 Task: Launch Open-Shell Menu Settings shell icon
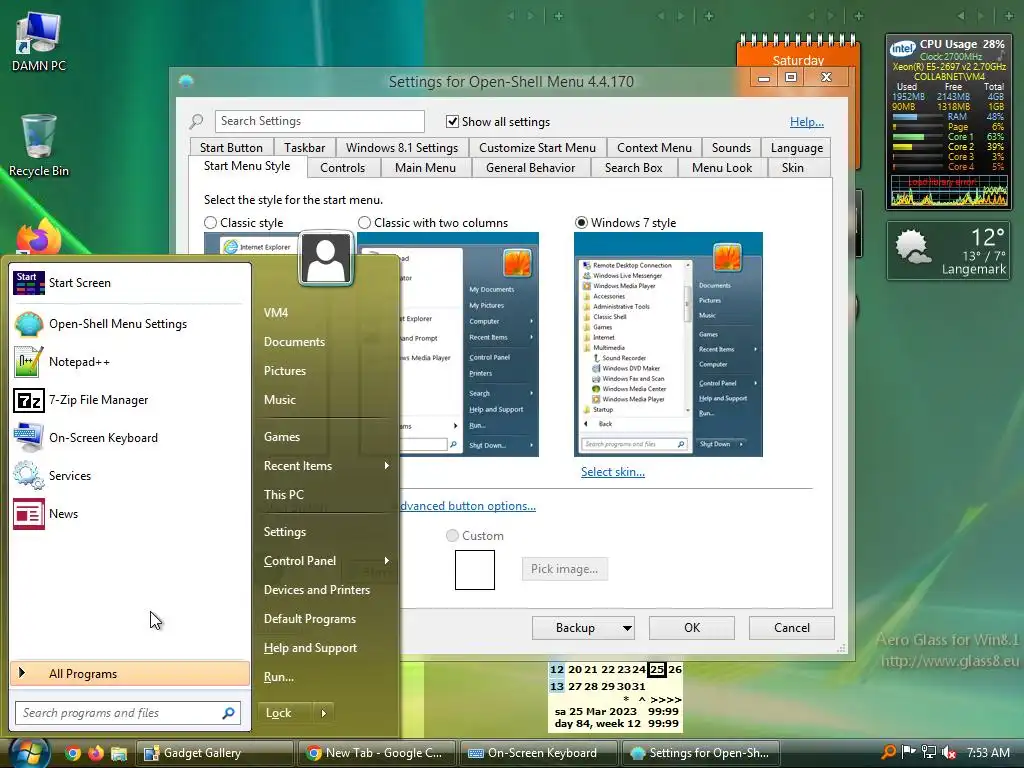tap(29, 324)
